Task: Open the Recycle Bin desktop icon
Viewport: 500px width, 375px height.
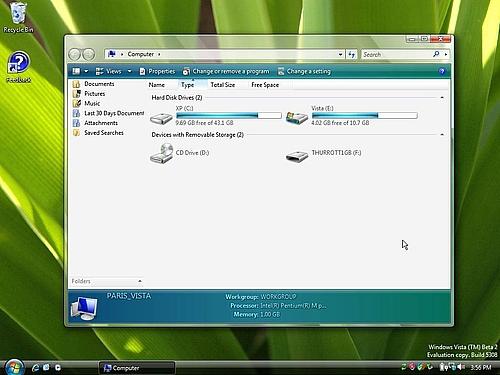Action: [x=18, y=17]
